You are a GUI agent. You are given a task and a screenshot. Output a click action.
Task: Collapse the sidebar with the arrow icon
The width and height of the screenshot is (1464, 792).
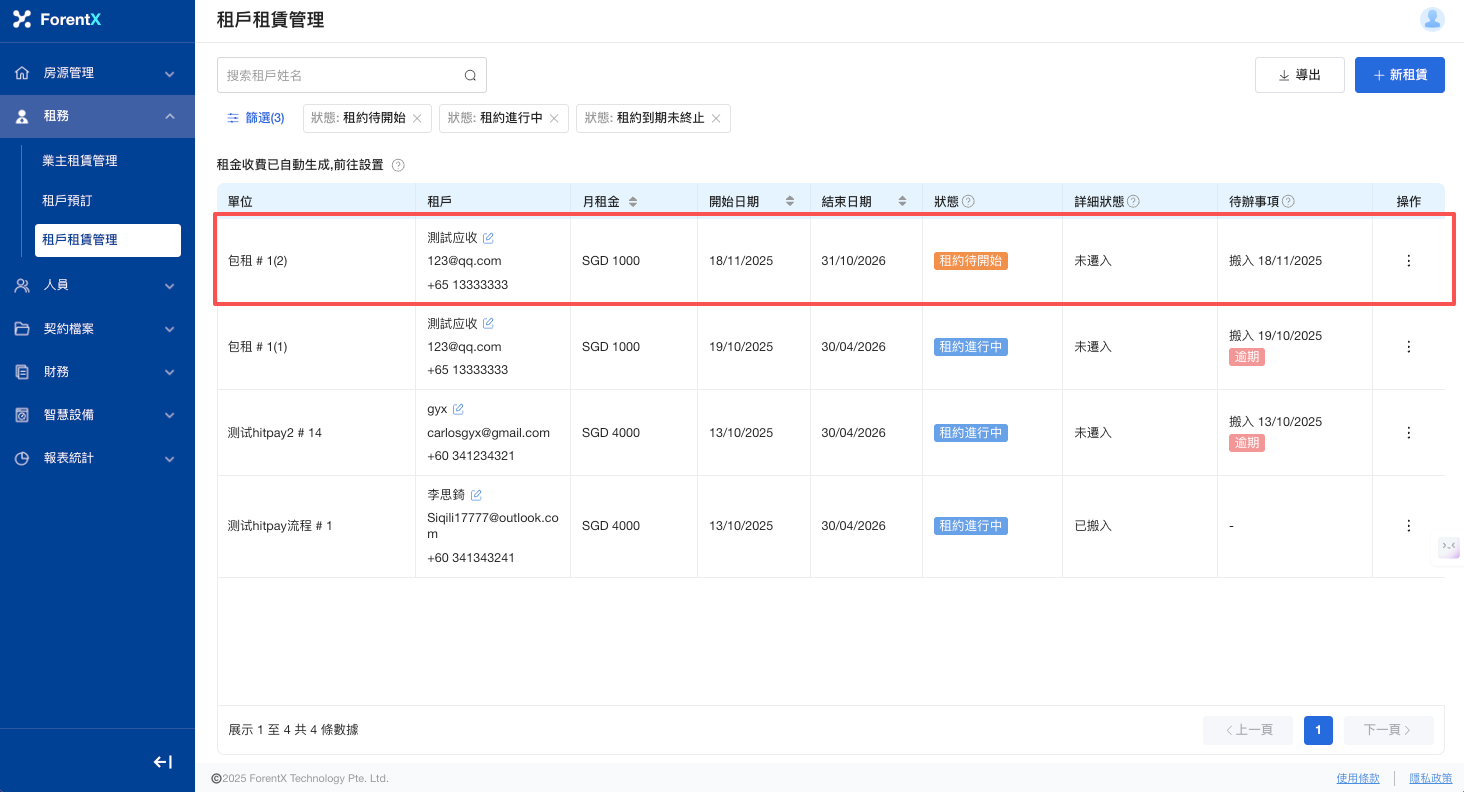point(162,762)
